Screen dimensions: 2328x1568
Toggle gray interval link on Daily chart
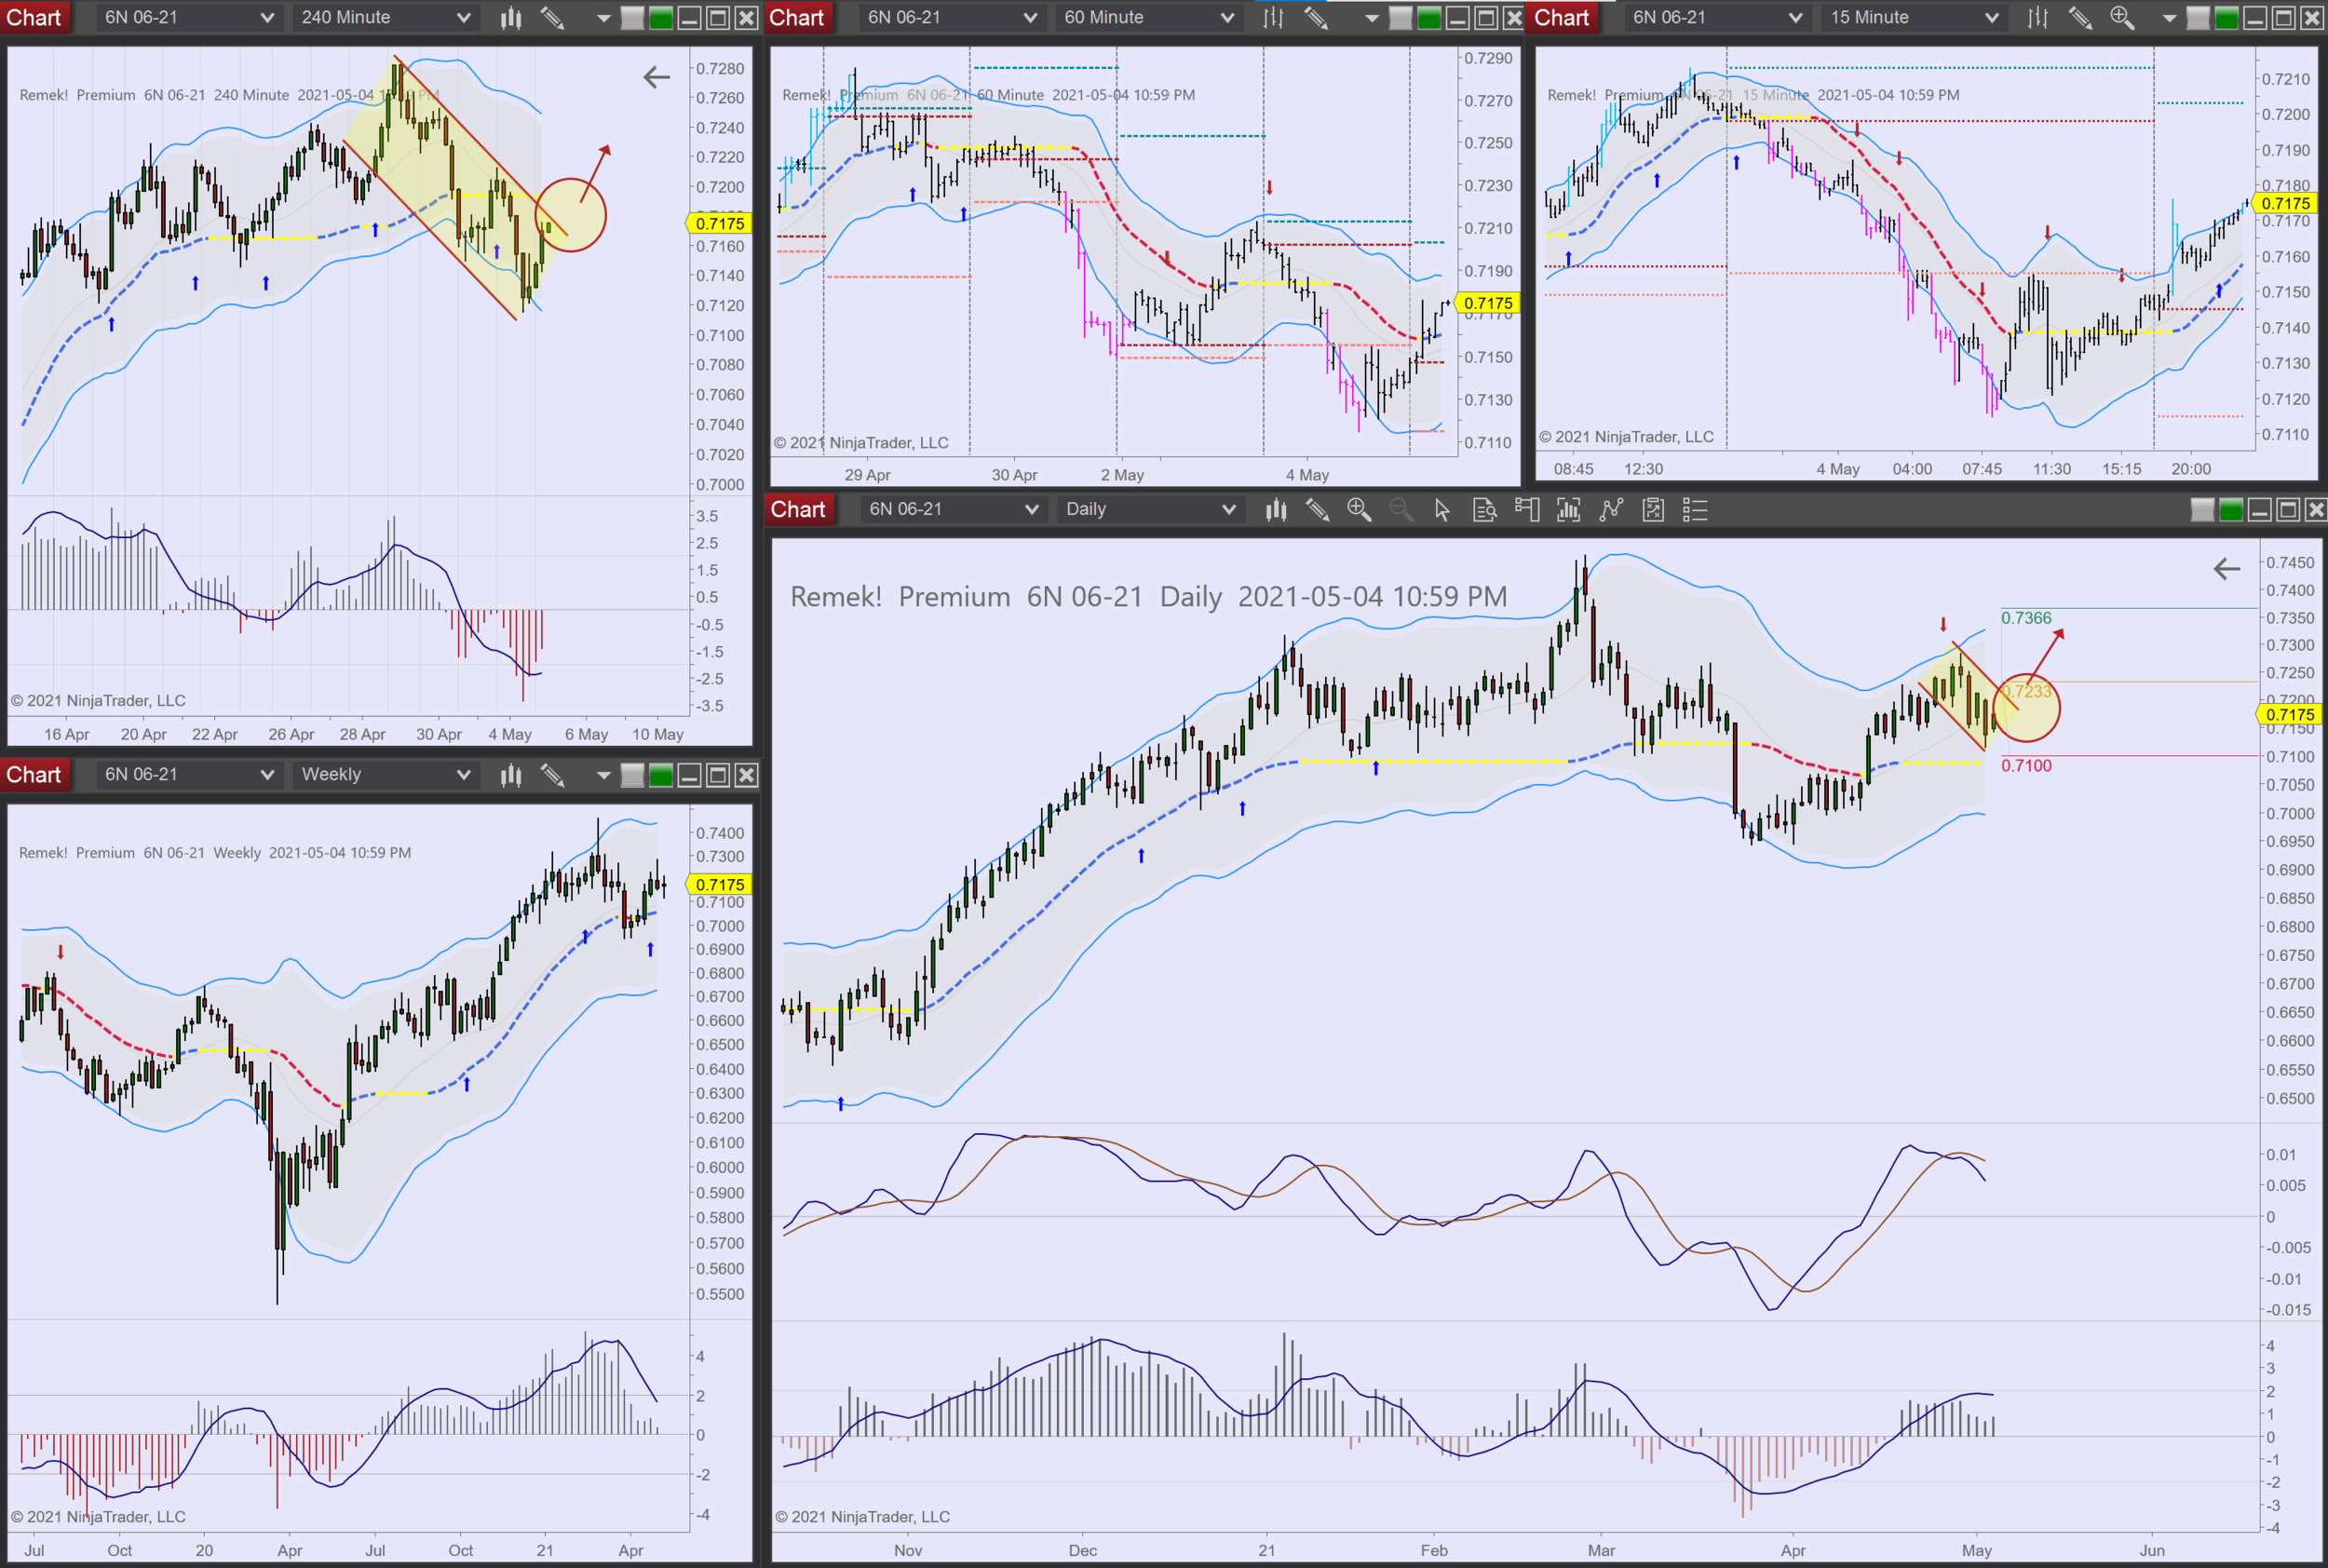2202,510
